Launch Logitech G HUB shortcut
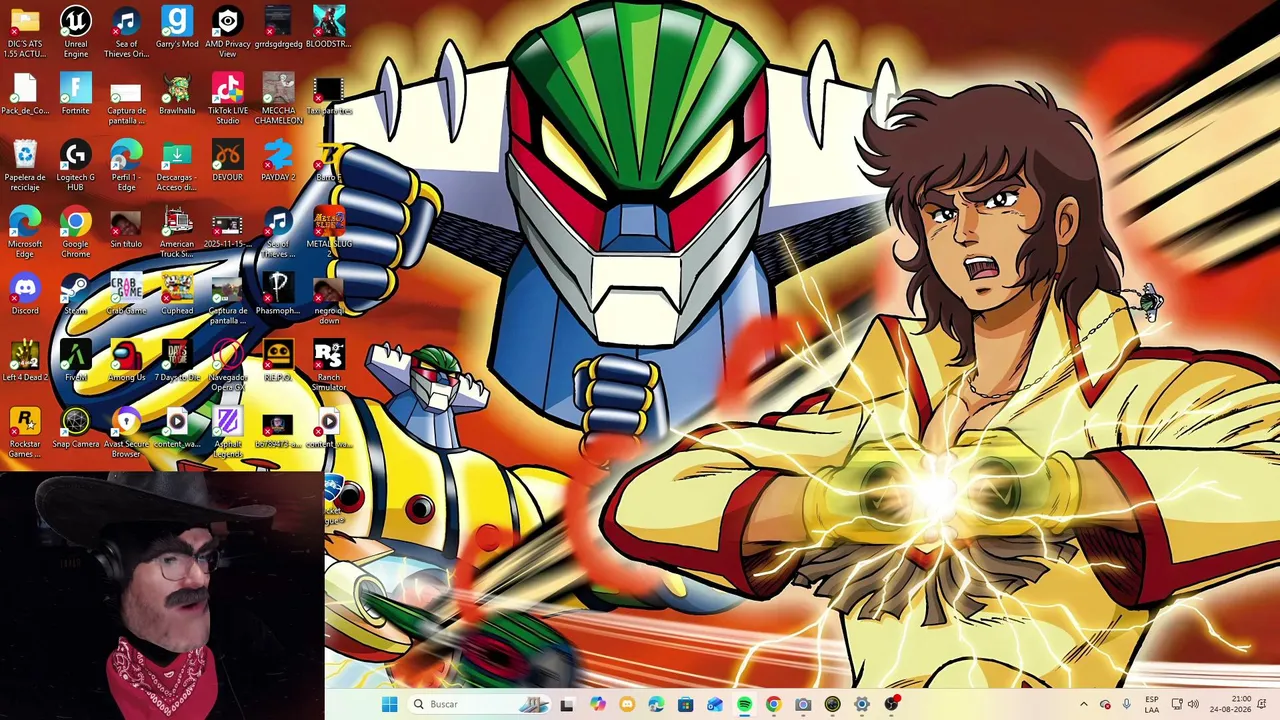 click(x=75, y=165)
